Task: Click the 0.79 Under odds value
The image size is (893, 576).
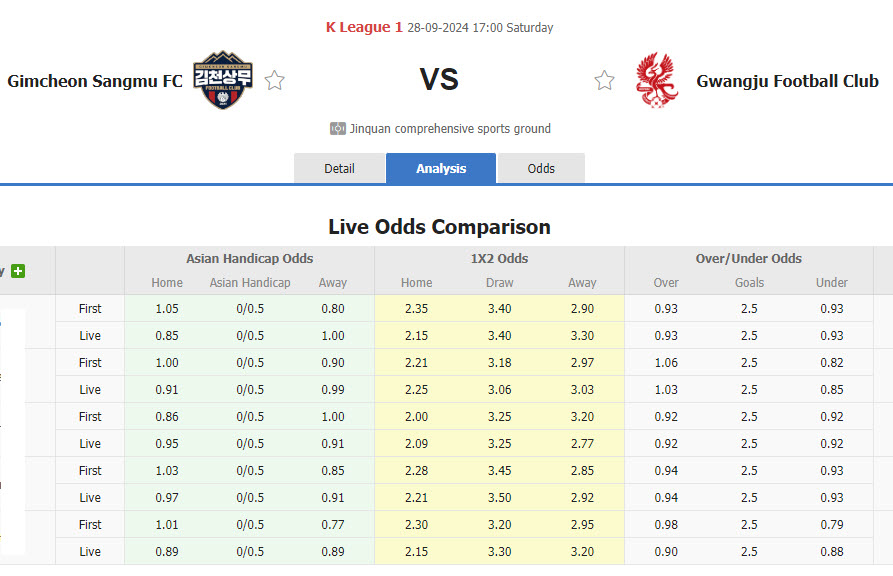Action: click(831, 525)
